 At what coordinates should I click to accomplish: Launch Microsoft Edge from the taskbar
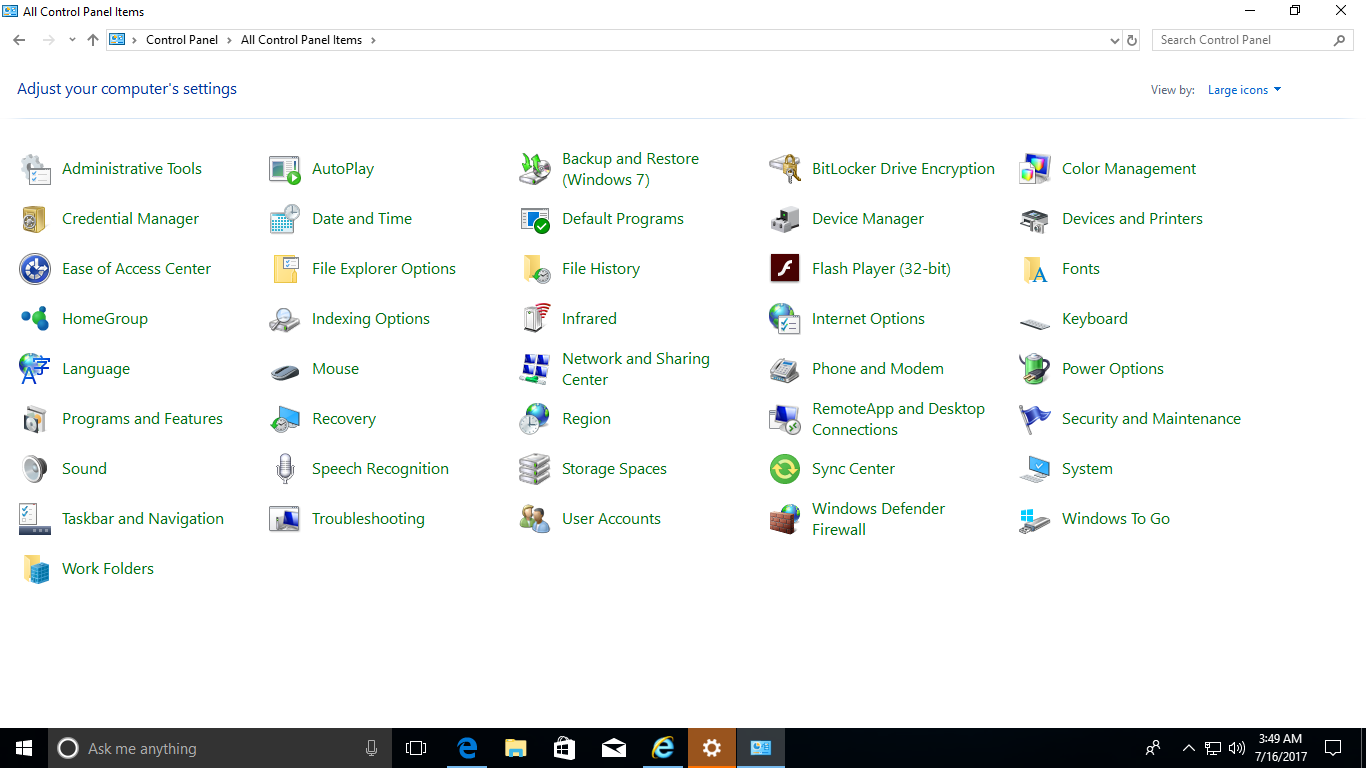tap(466, 748)
